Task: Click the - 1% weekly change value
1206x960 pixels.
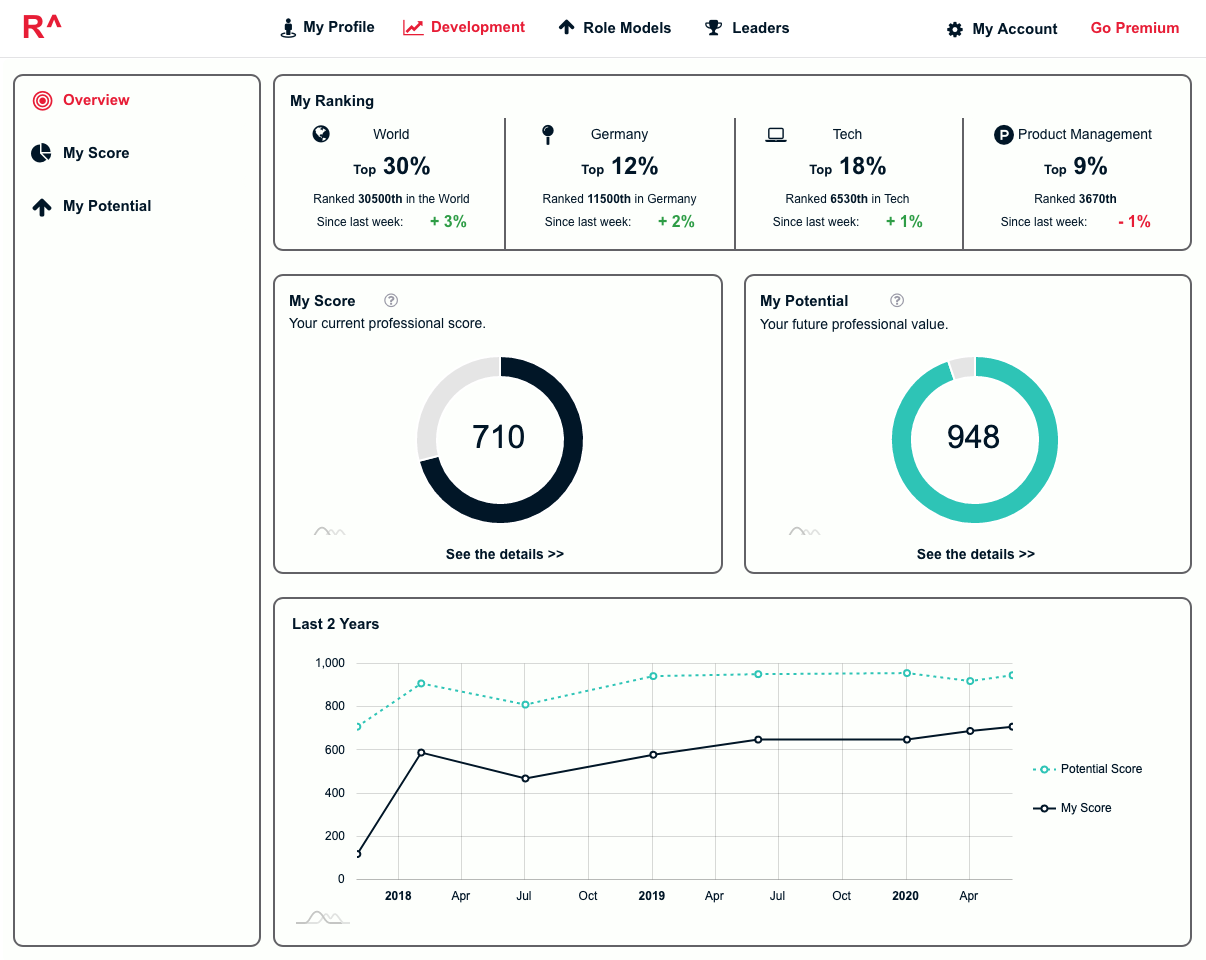Action: (x=1134, y=222)
